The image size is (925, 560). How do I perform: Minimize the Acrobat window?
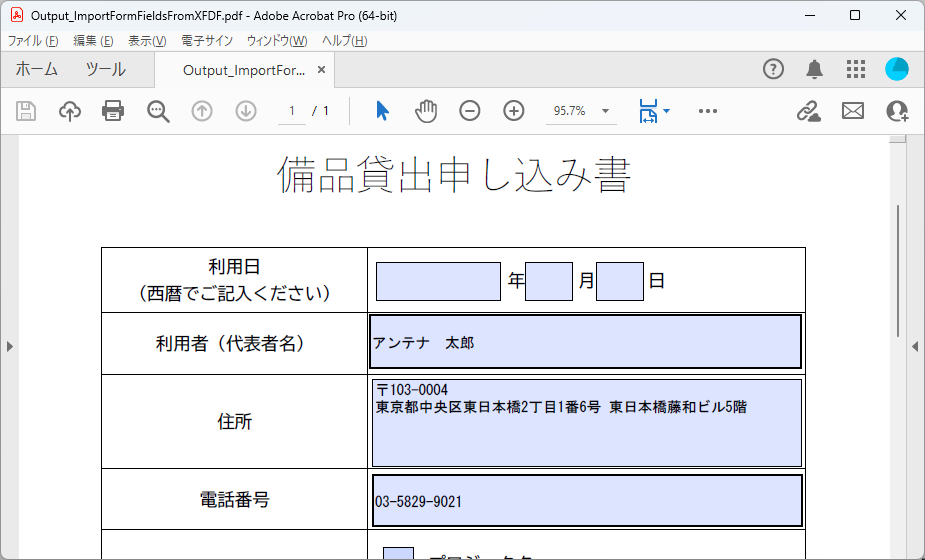(808, 15)
